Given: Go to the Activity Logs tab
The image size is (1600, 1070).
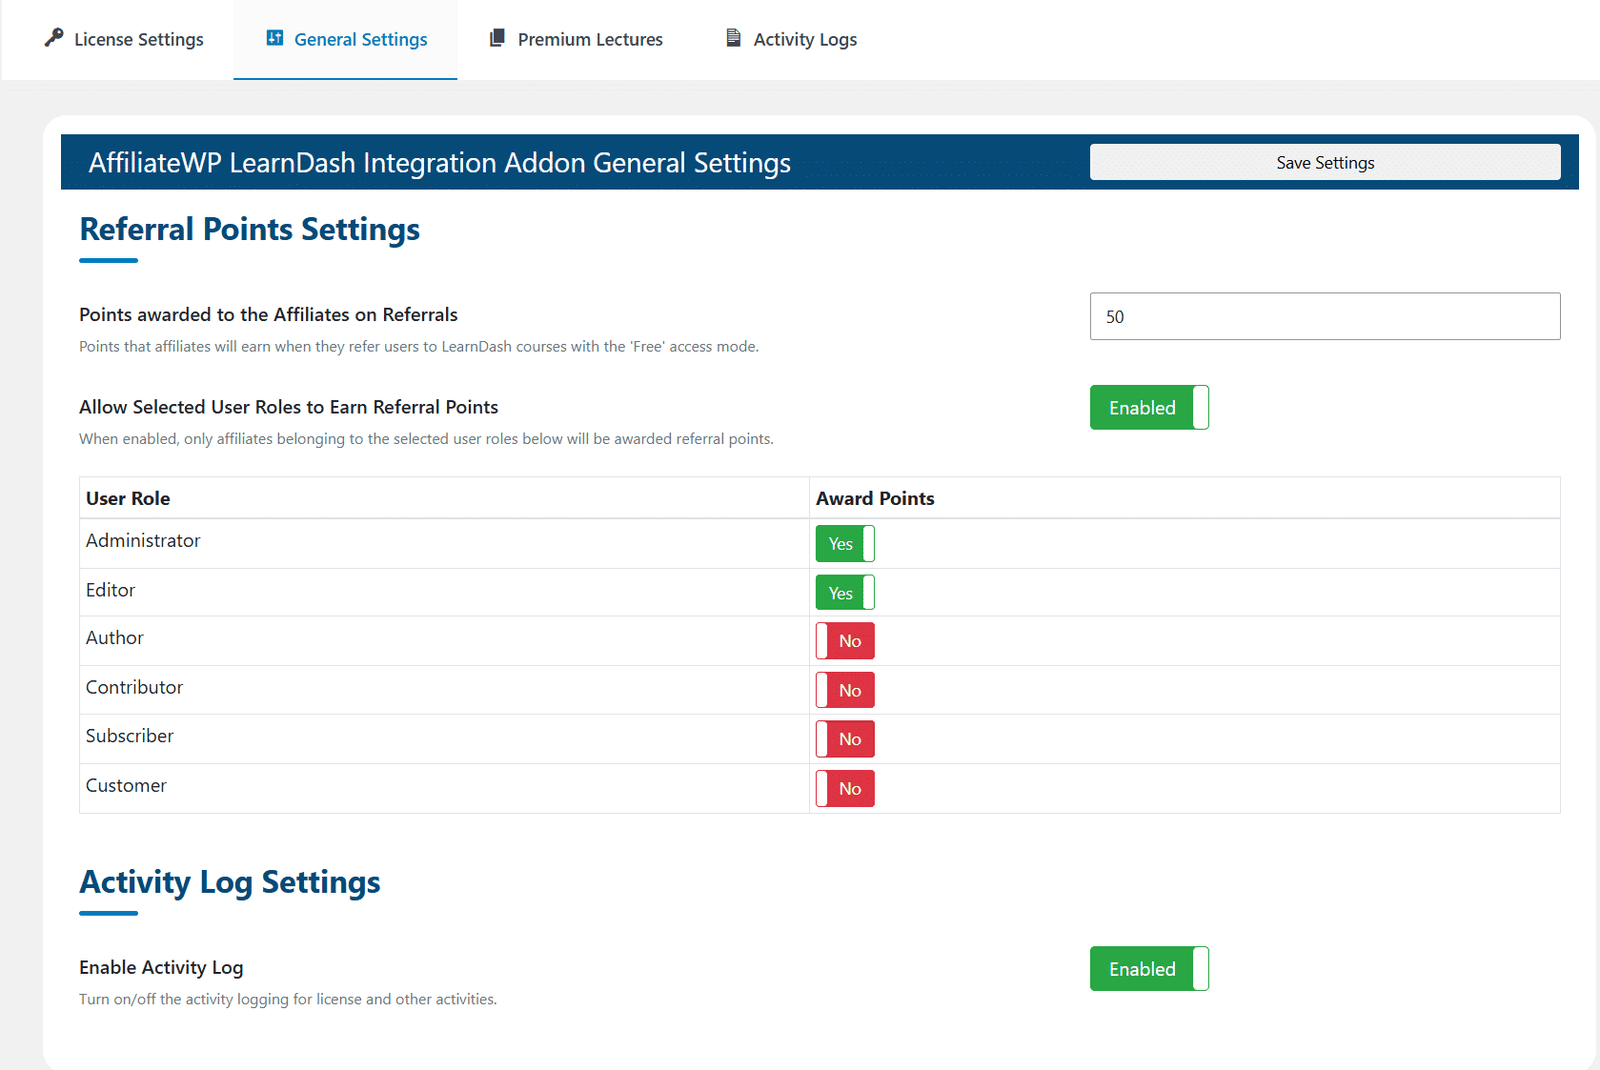Looking at the screenshot, I should pyautogui.click(x=791, y=39).
